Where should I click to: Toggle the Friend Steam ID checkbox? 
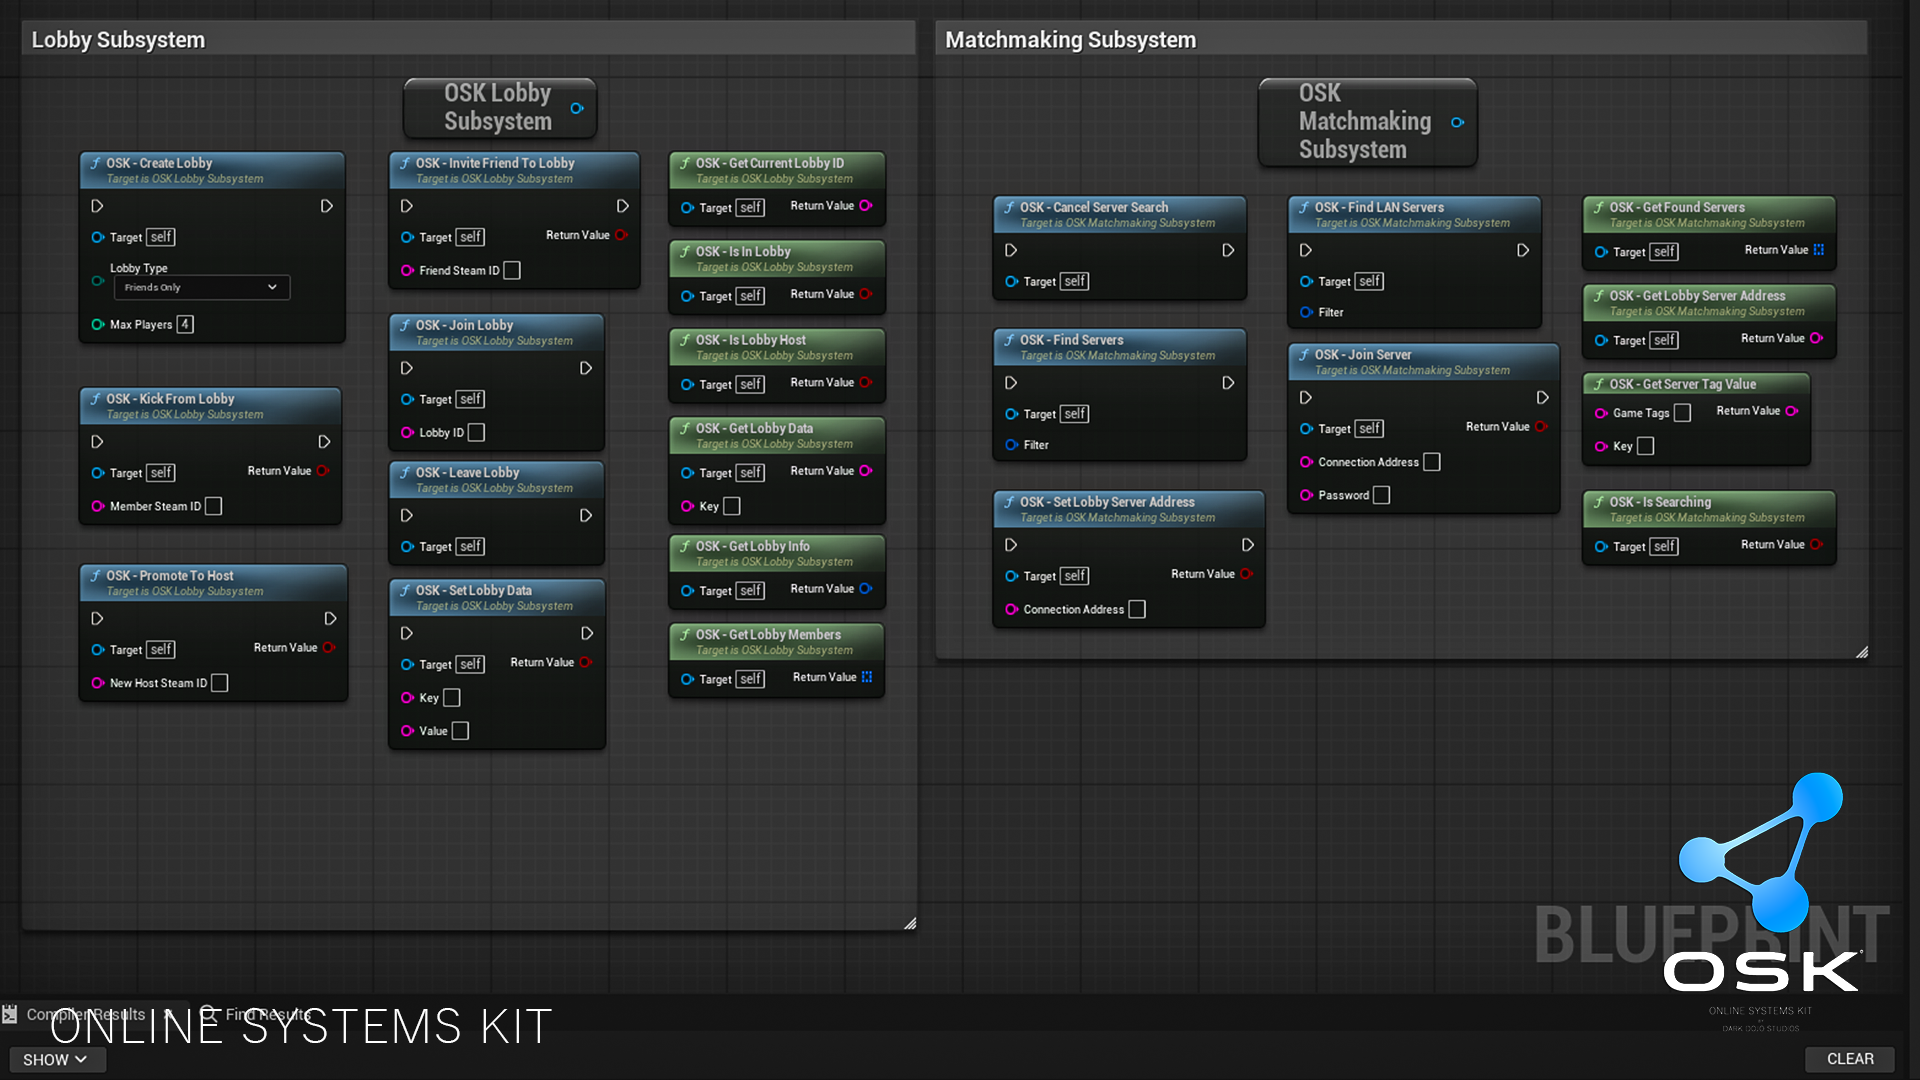[511, 270]
